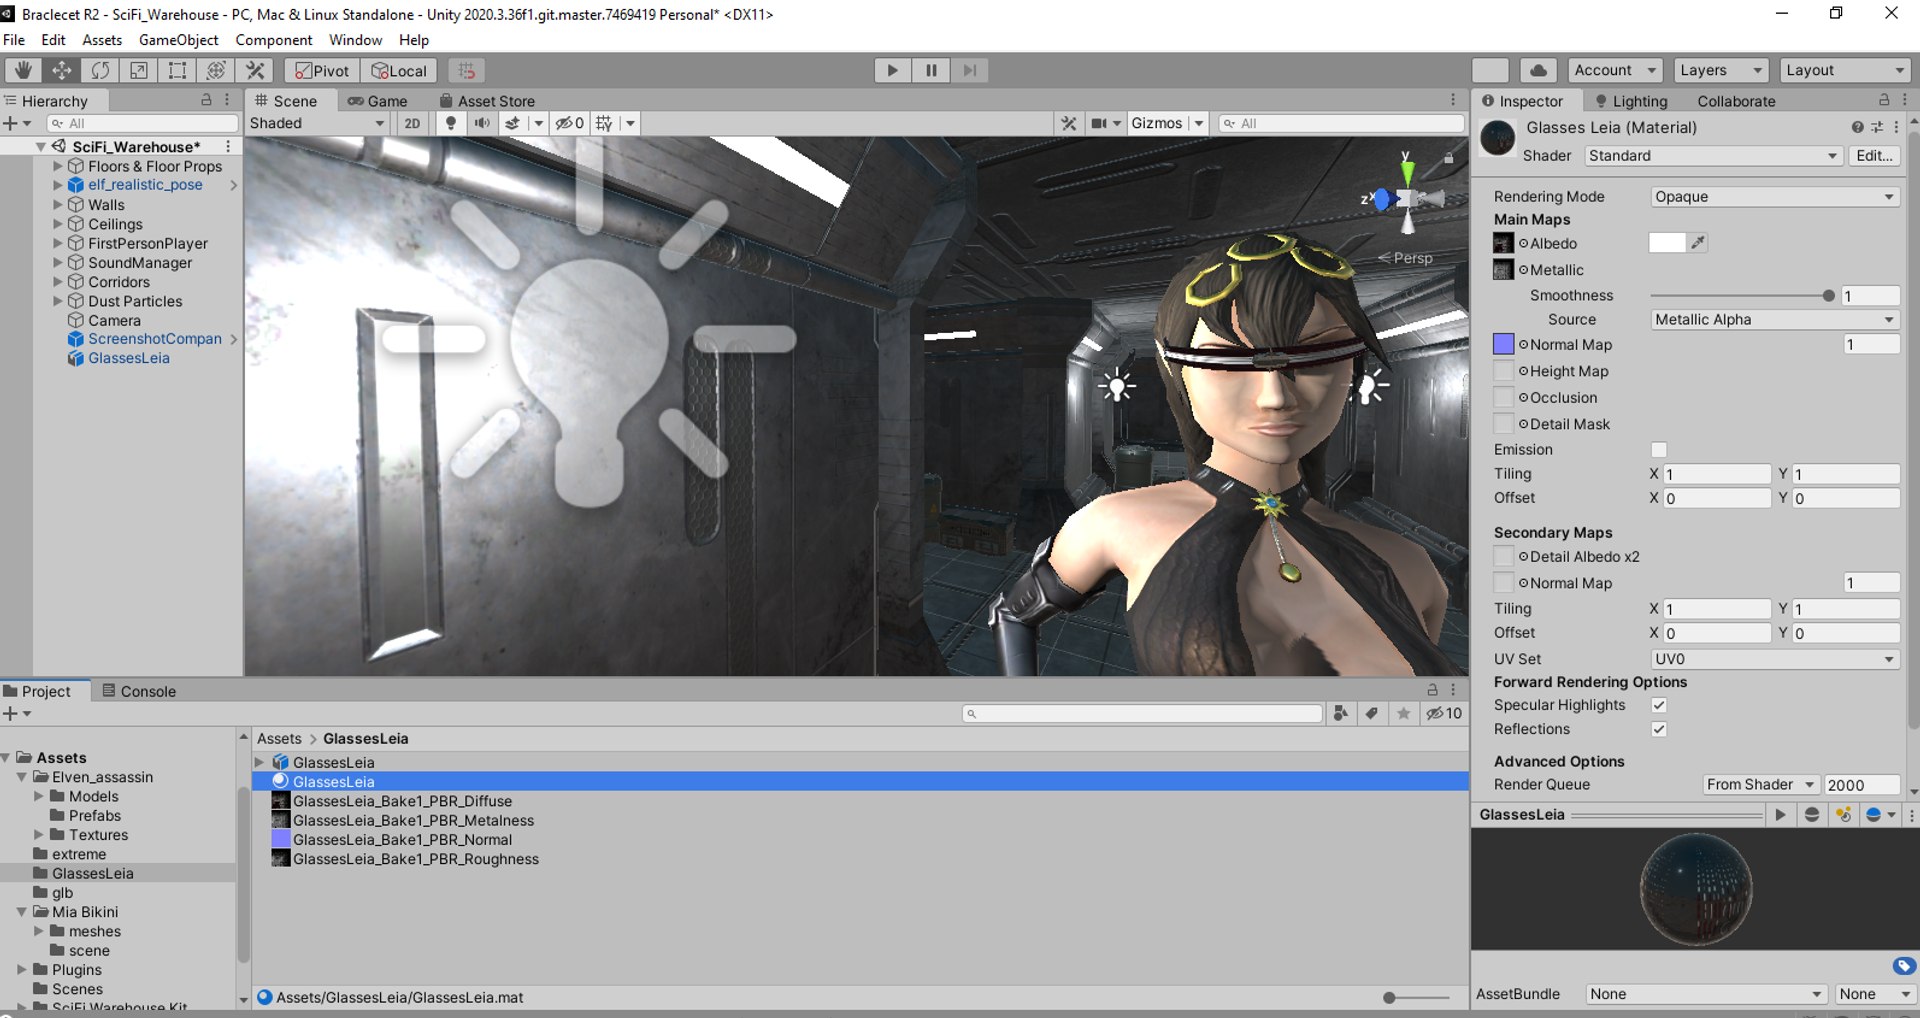Open the Layers dropdown button

[x=1720, y=70]
